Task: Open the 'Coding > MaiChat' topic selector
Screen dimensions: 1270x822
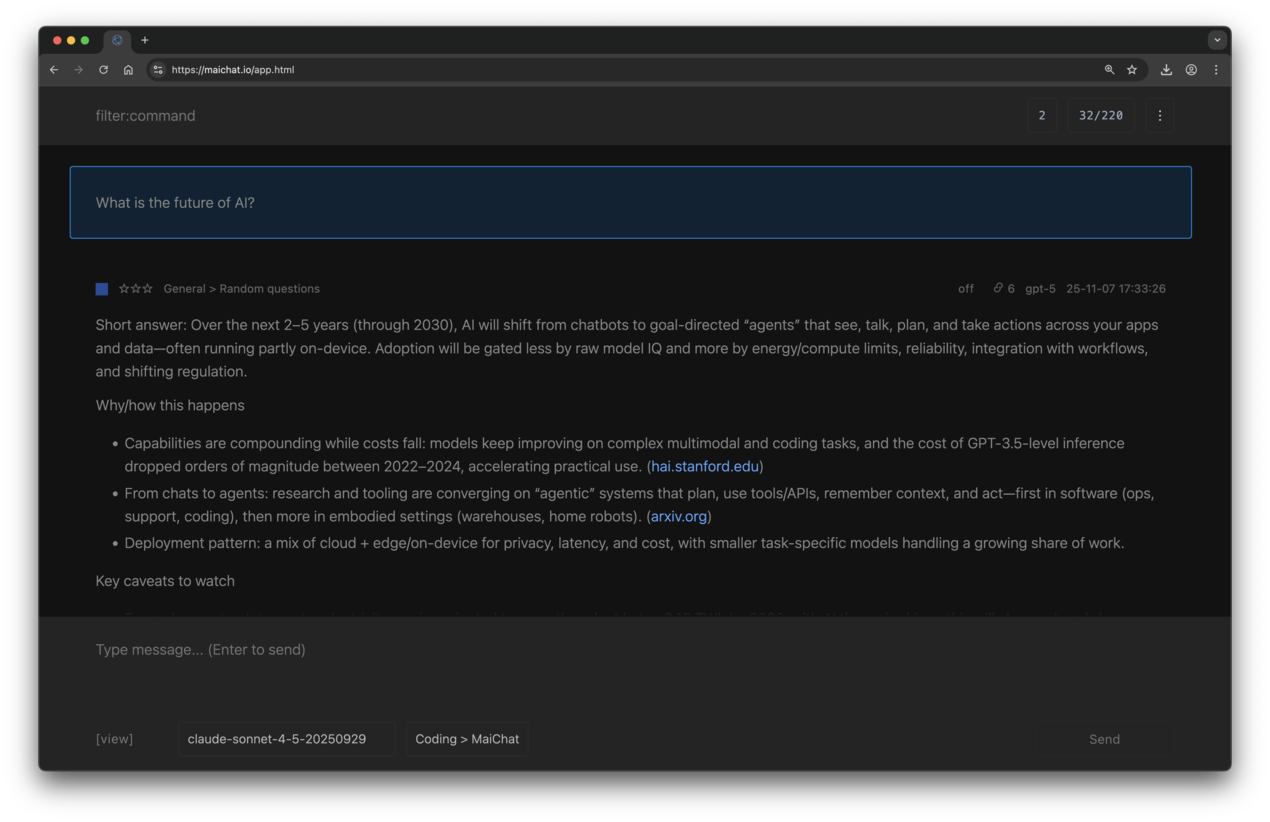Action: [x=467, y=738]
